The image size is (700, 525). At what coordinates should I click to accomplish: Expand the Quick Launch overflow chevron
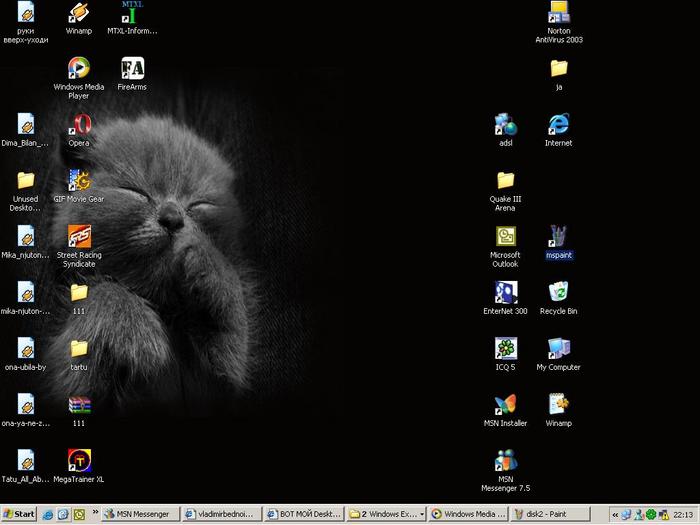[95, 512]
